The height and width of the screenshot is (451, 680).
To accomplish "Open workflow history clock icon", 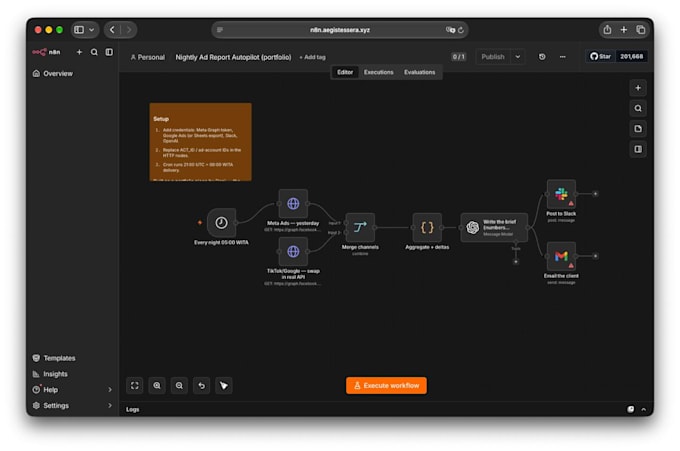I will click(542, 57).
